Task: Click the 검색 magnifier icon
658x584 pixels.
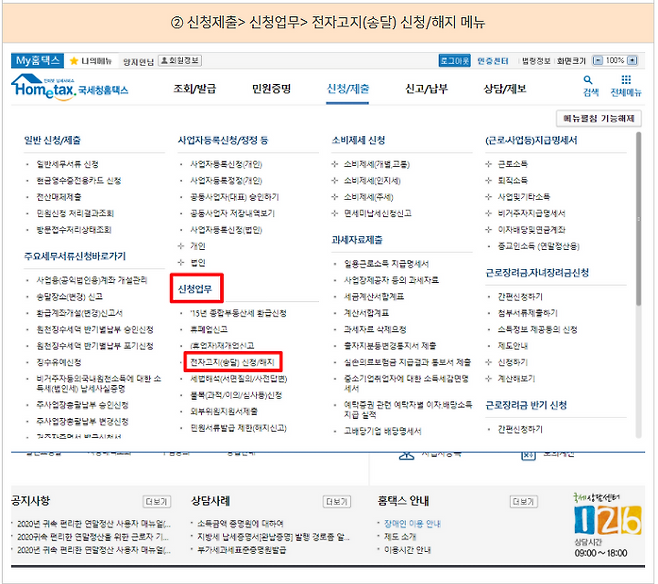Action: click(x=590, y=80)
